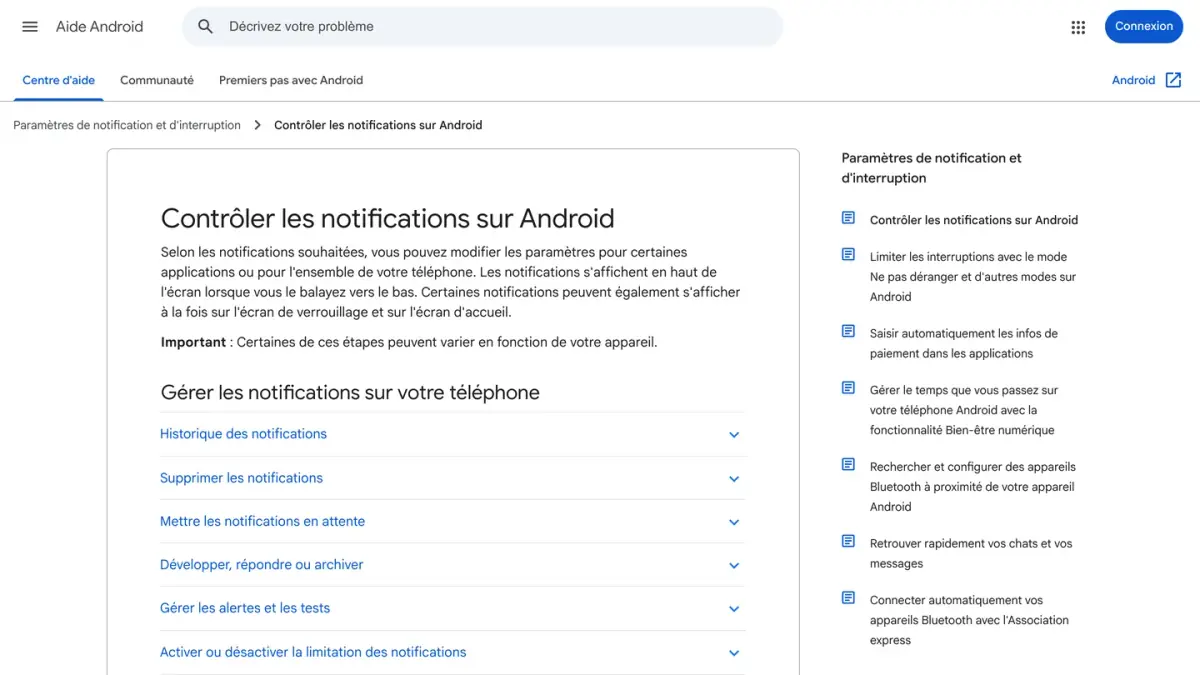Click Gérer les alertes et les tests text
Viewport: 1200px width, 675px height.
[x=245, y=608]
